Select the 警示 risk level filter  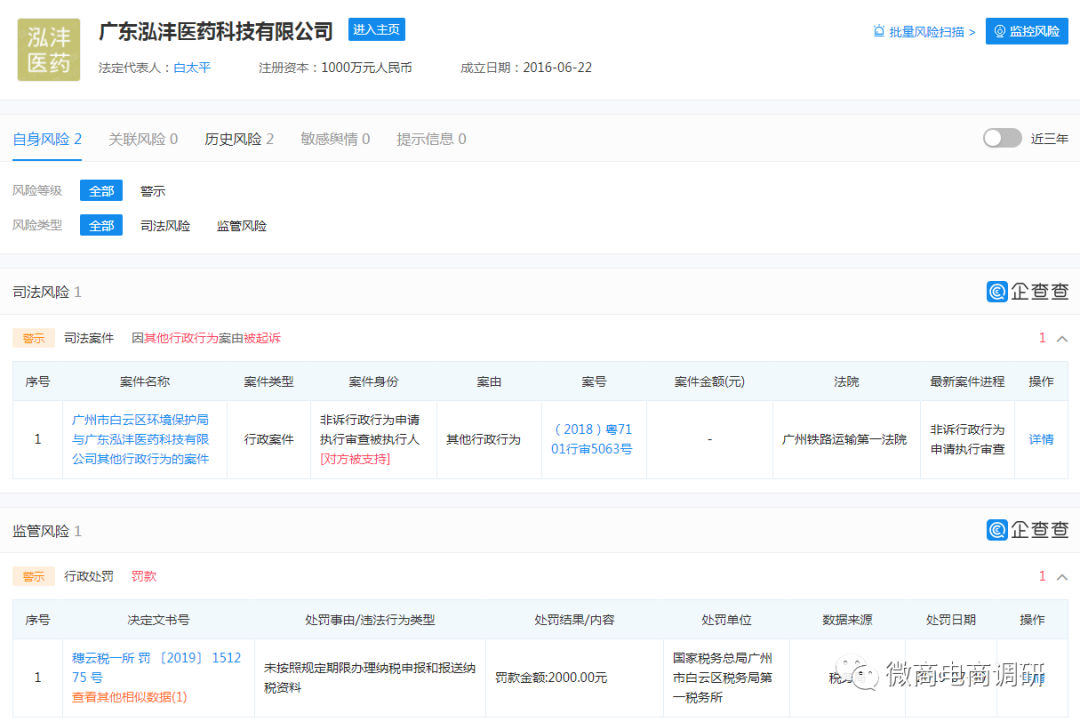[153, 191]
